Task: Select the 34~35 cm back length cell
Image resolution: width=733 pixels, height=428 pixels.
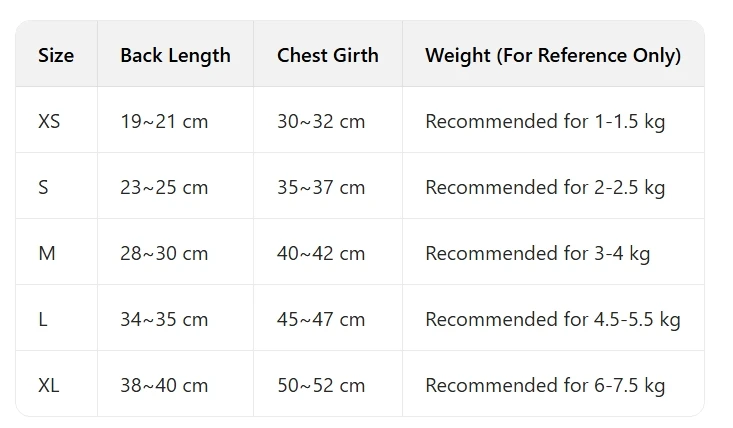Action: point(164,319)
